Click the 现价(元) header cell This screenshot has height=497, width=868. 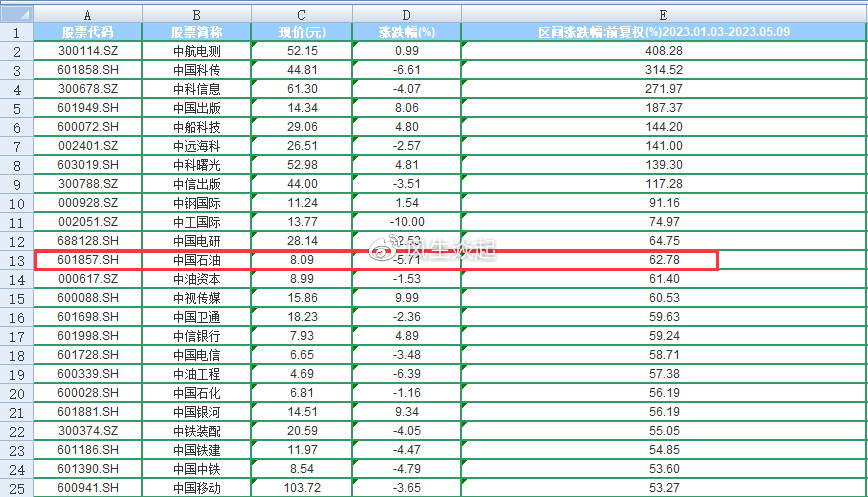coord(302,33)
